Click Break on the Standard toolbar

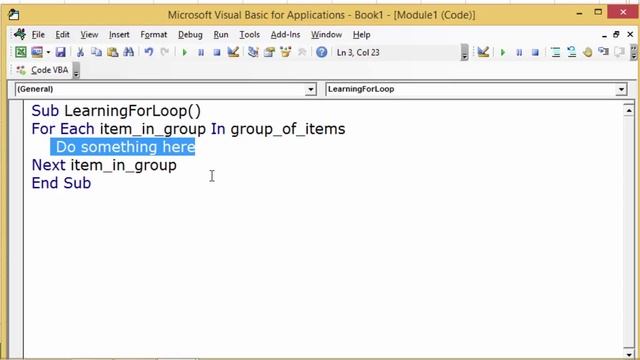pyautogui.click(x=201, y=52)
